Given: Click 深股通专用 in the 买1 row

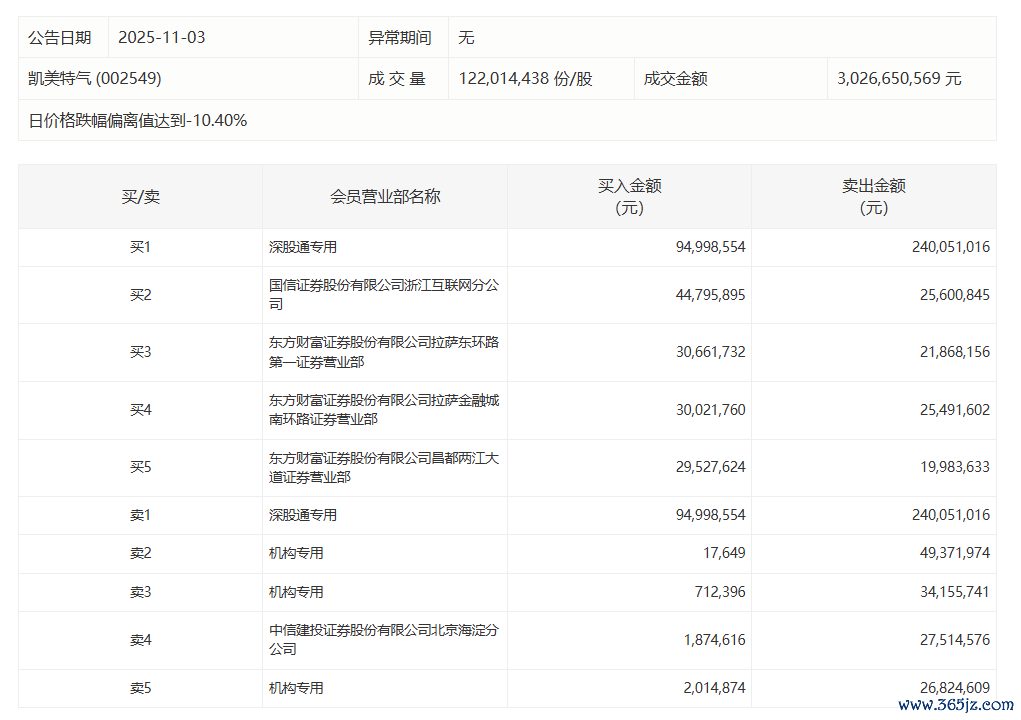Looking at the screenshot, I should pos(303,247).
